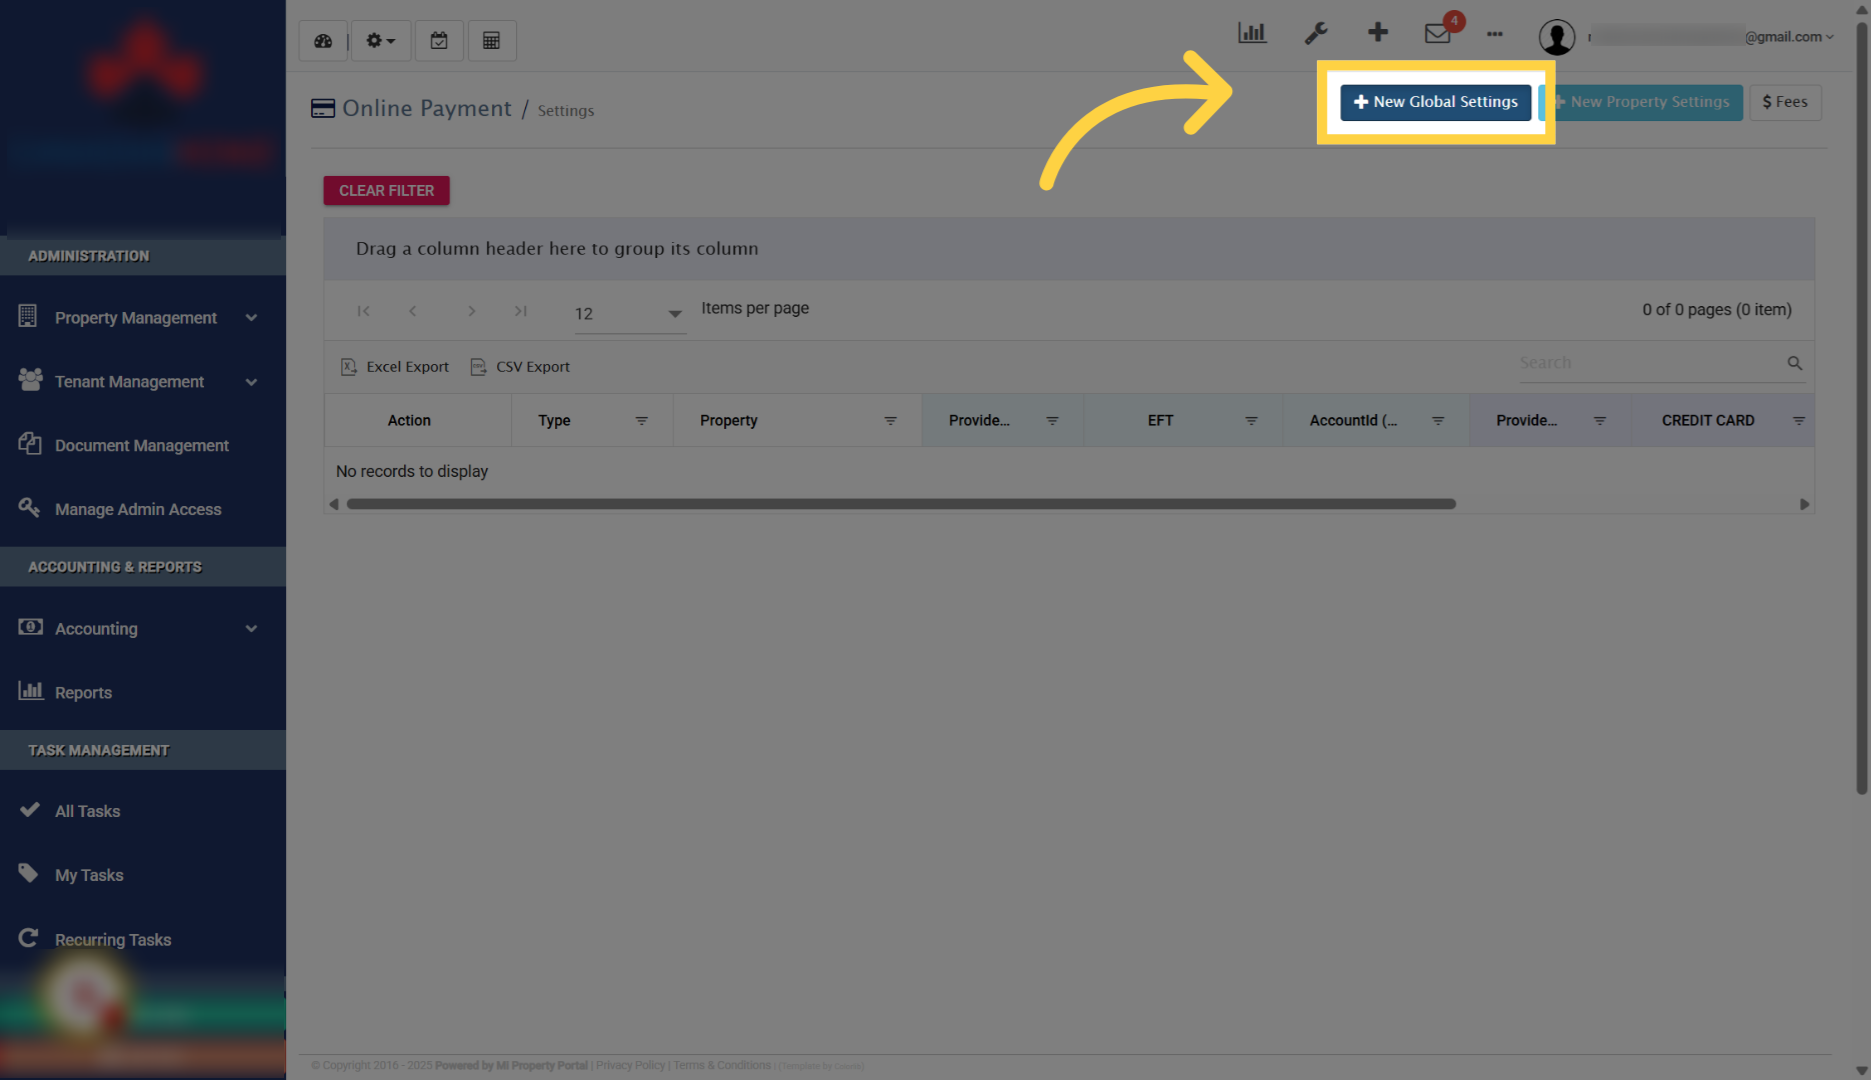Click the grid horizontal scrollbar thumb
Image resolution: width=1871 pixels, height=1080 pixels.
coord(901,504)
